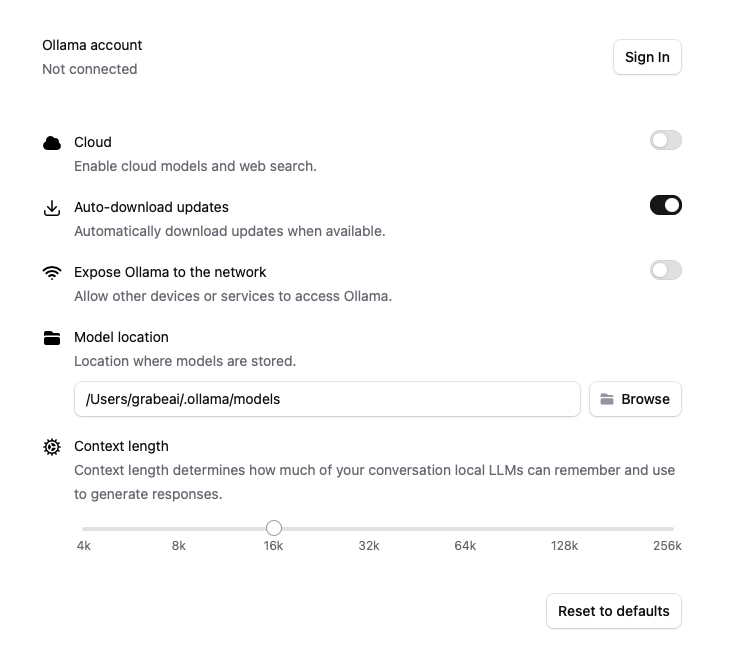The width and height of the screenshot is (755, 670).
Task: Click the Context length gear icon
Action: click(52, 447)
